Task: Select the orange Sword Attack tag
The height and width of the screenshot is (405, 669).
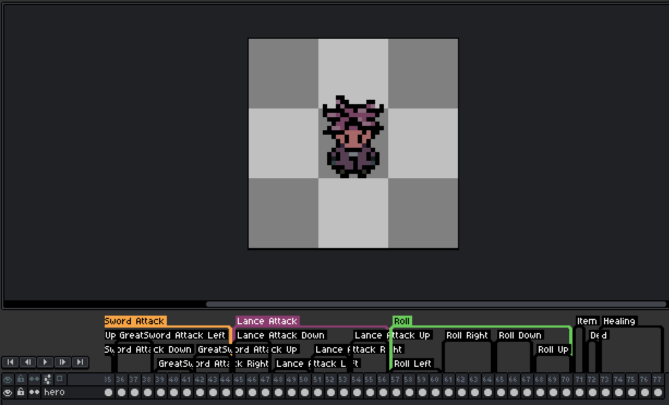Action: pos(135,321)
